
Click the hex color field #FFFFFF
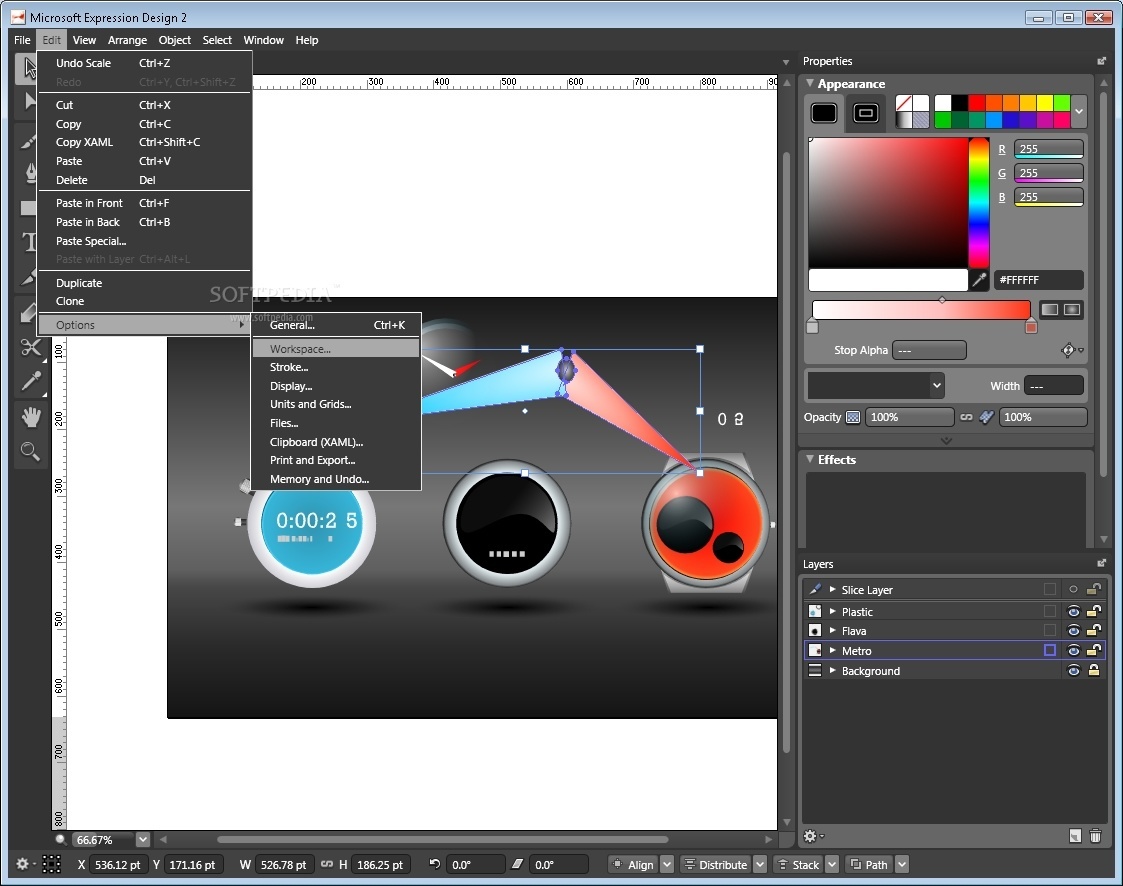(1038, 280)
